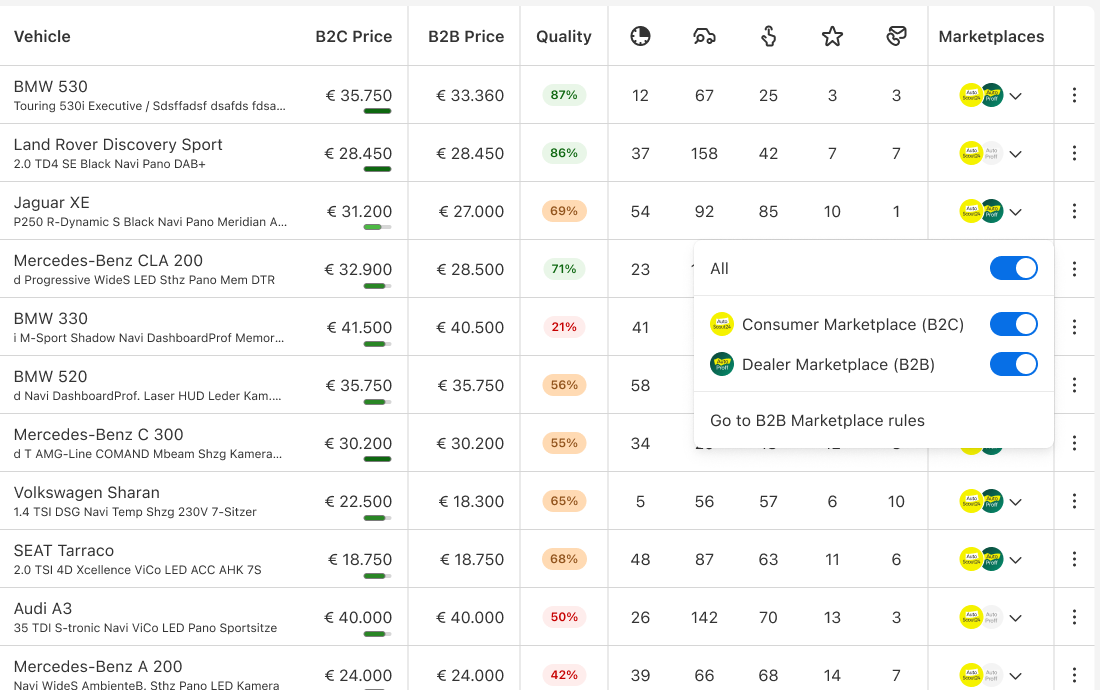Click the 50% quality badge for Audi A3

pos(564,618)
